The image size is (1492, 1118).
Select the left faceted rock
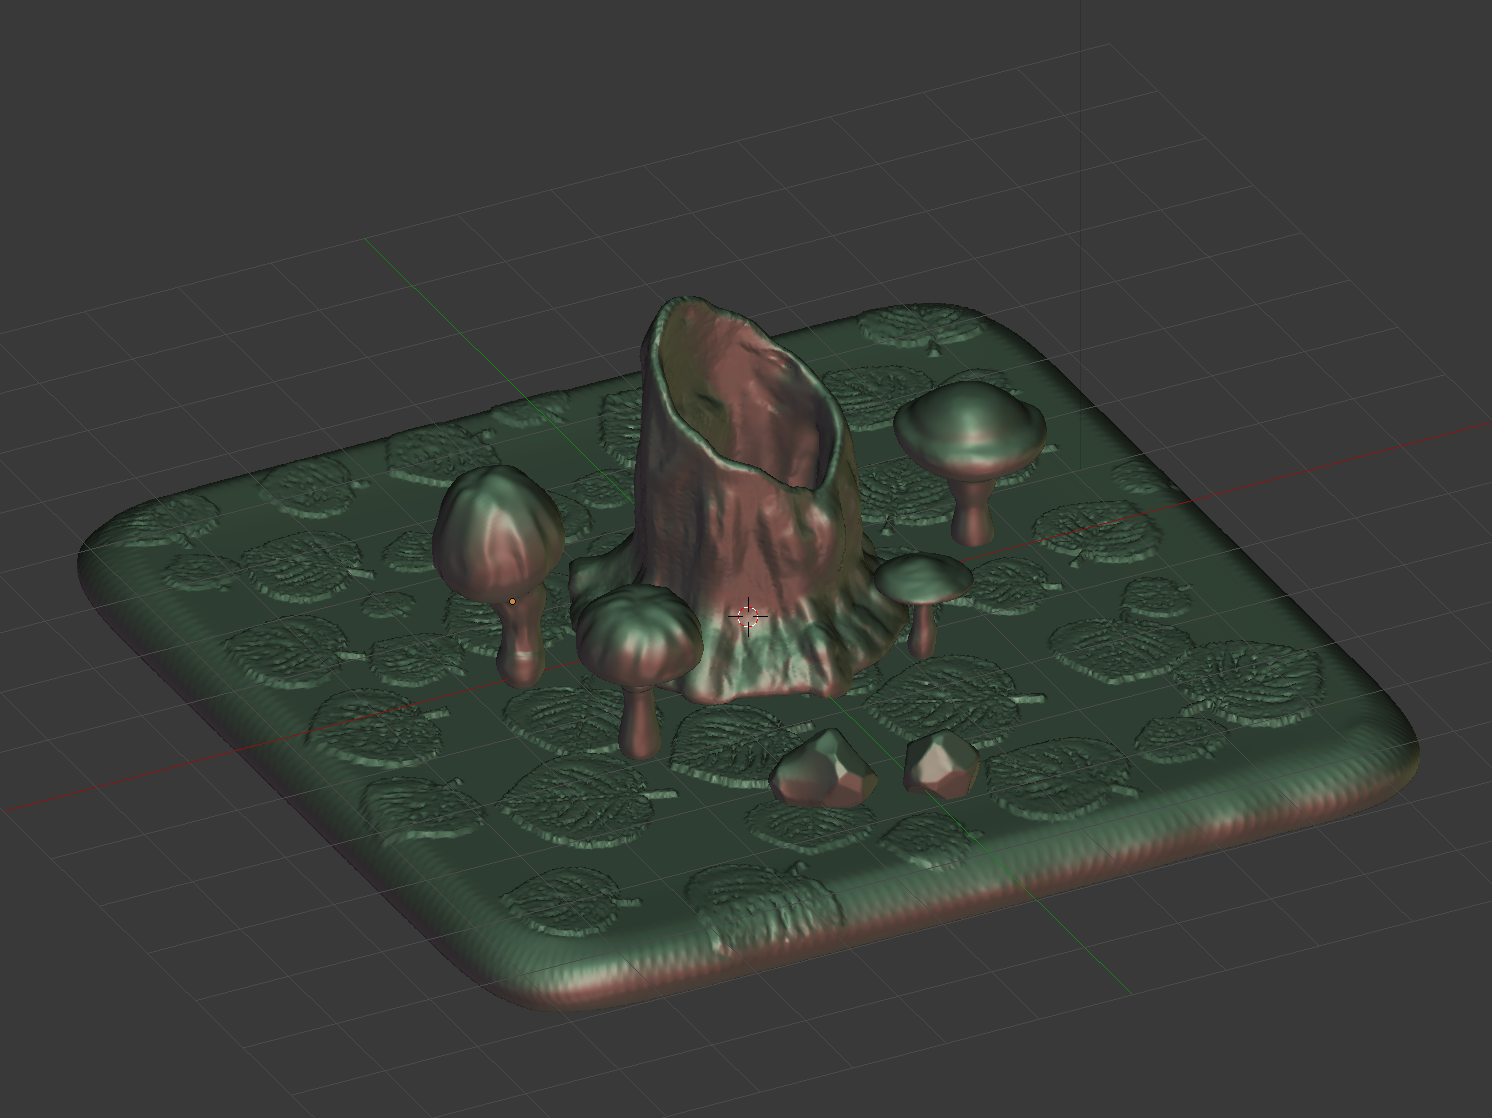(x=823, y=767)
